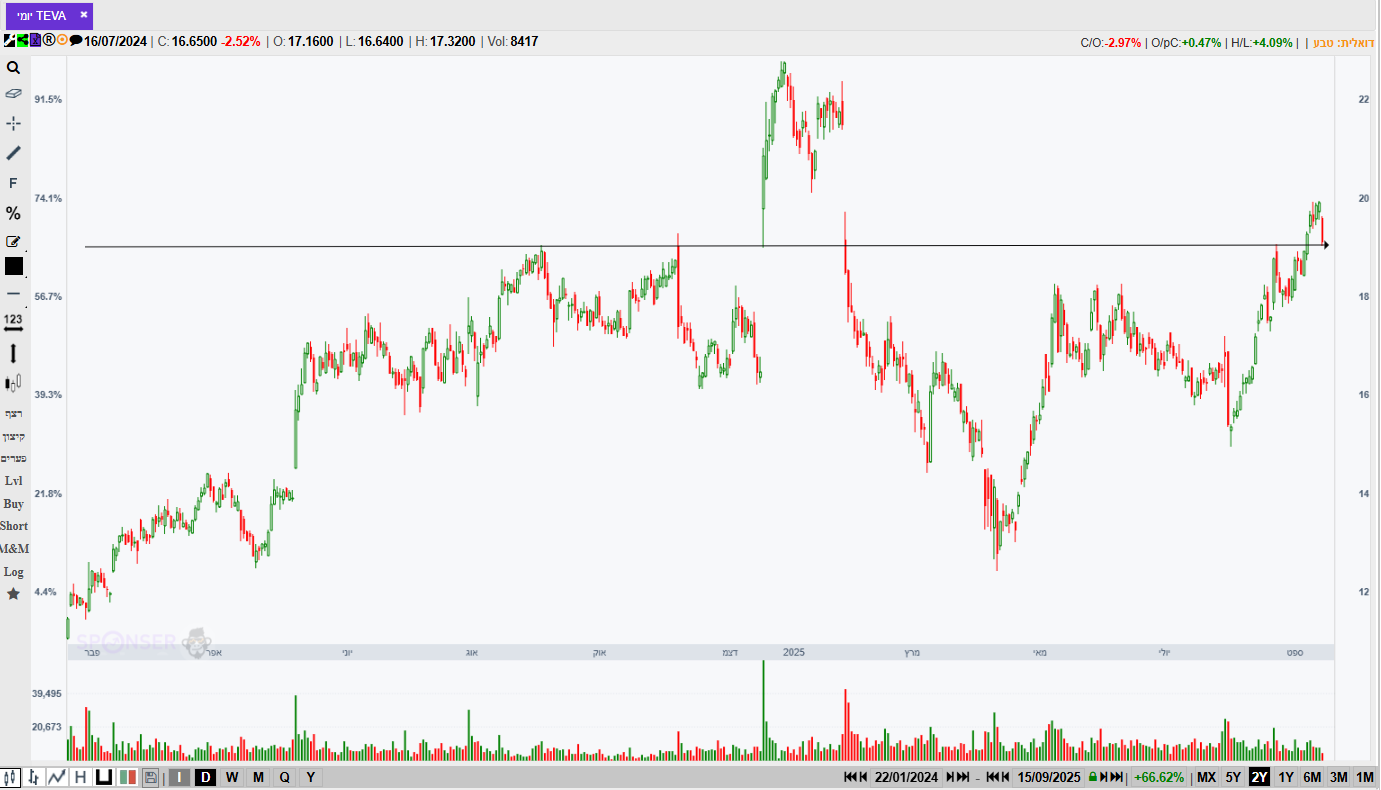Click the -2.52% daily change value
1381x790 pixels.
[x=241, y=41]
